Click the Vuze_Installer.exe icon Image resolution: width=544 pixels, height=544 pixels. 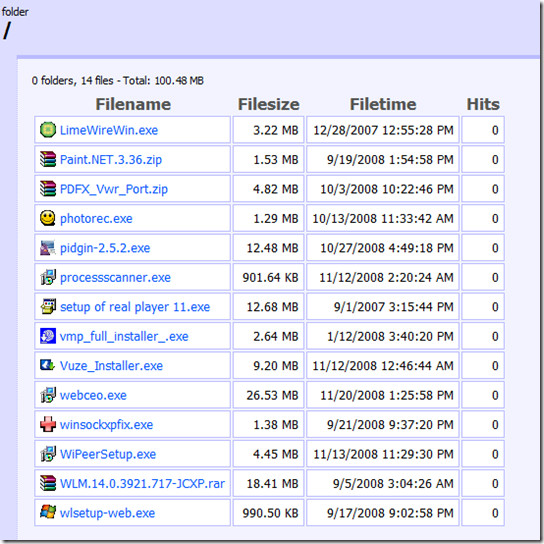(48, 365)
